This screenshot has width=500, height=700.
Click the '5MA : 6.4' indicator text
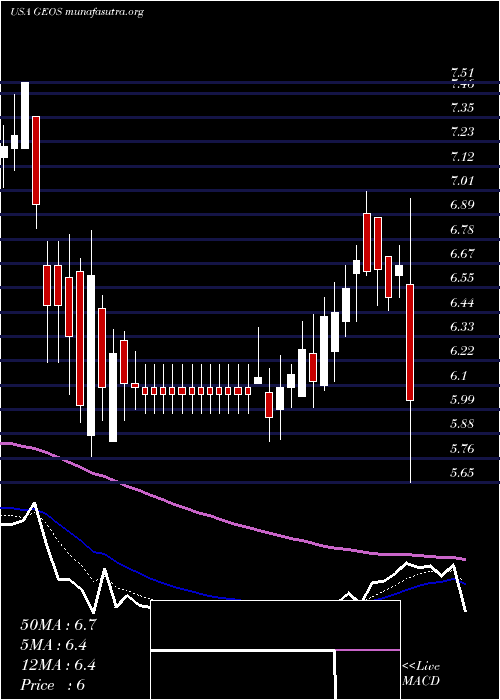[x=54, y=645]
